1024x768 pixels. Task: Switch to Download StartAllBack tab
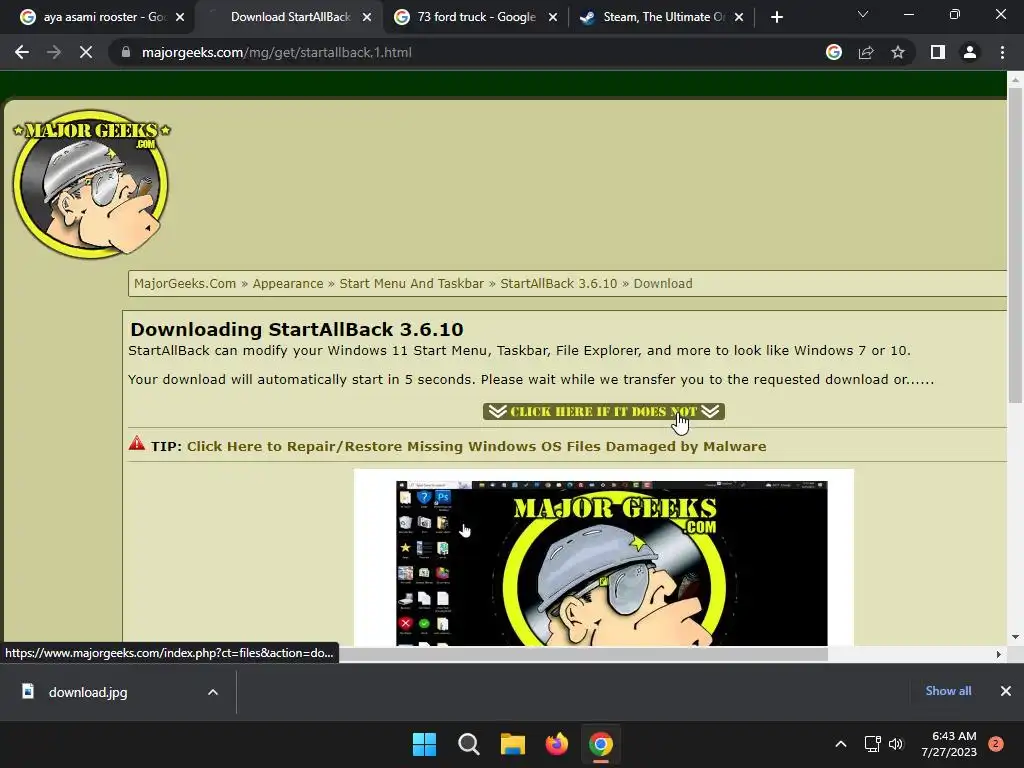click(x=291, y=17)
